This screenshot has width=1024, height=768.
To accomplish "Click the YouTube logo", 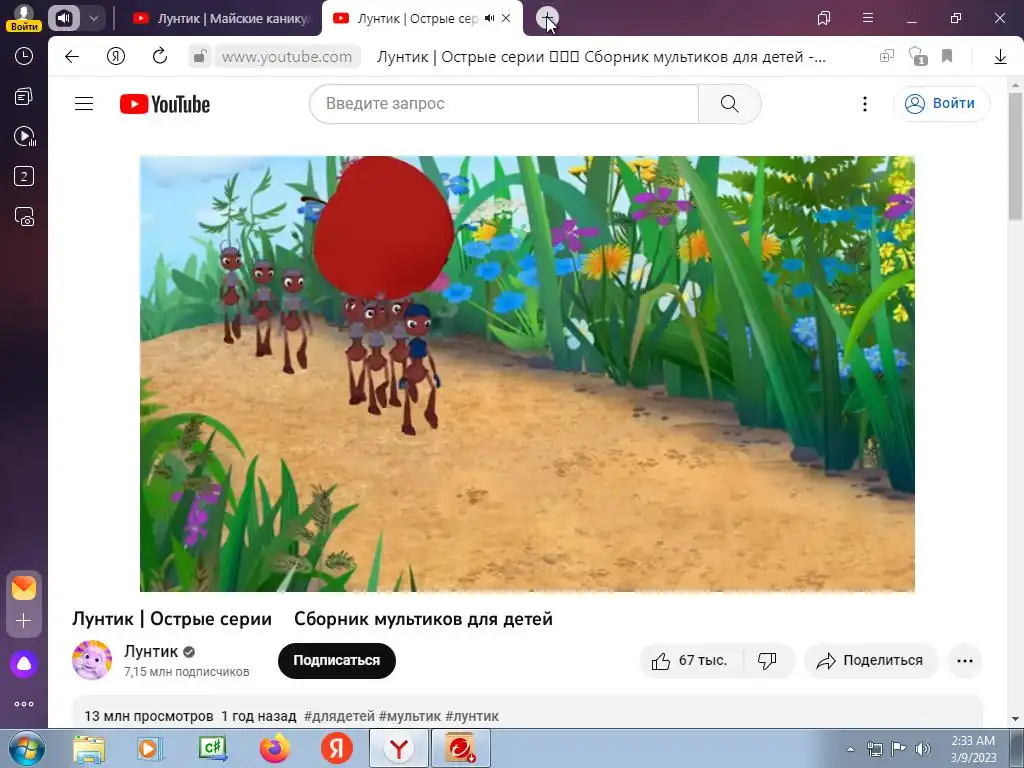I will pyautogui.click(x=165, y=104).
